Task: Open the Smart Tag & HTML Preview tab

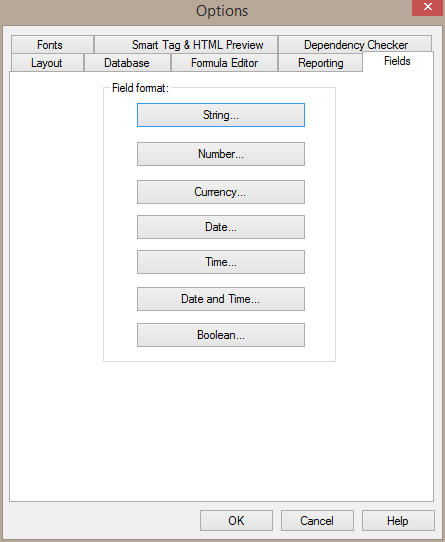Action: coord(186,45)
